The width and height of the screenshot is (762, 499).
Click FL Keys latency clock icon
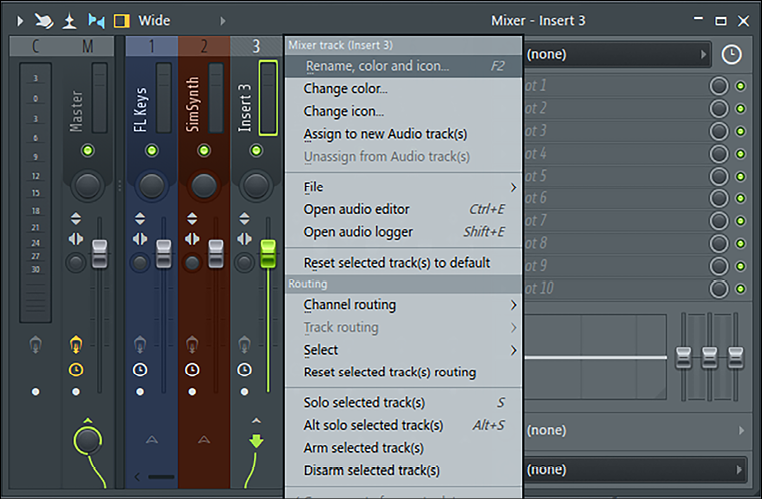pos(140,370)
